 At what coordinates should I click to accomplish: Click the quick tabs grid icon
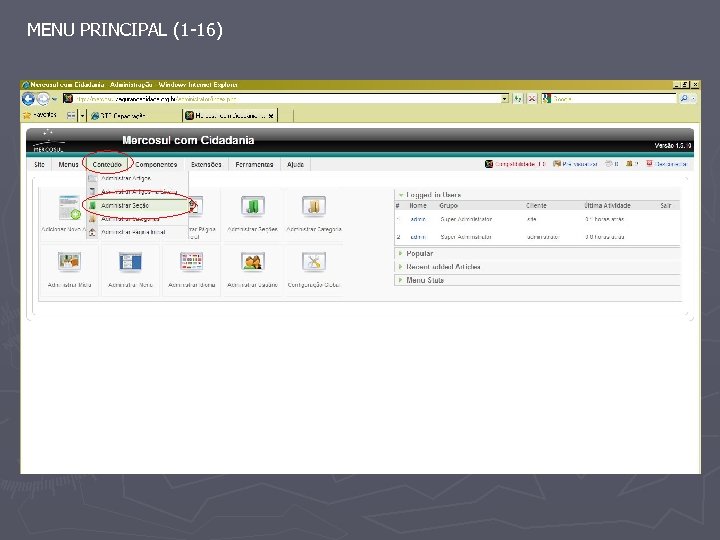coord(71,116)
